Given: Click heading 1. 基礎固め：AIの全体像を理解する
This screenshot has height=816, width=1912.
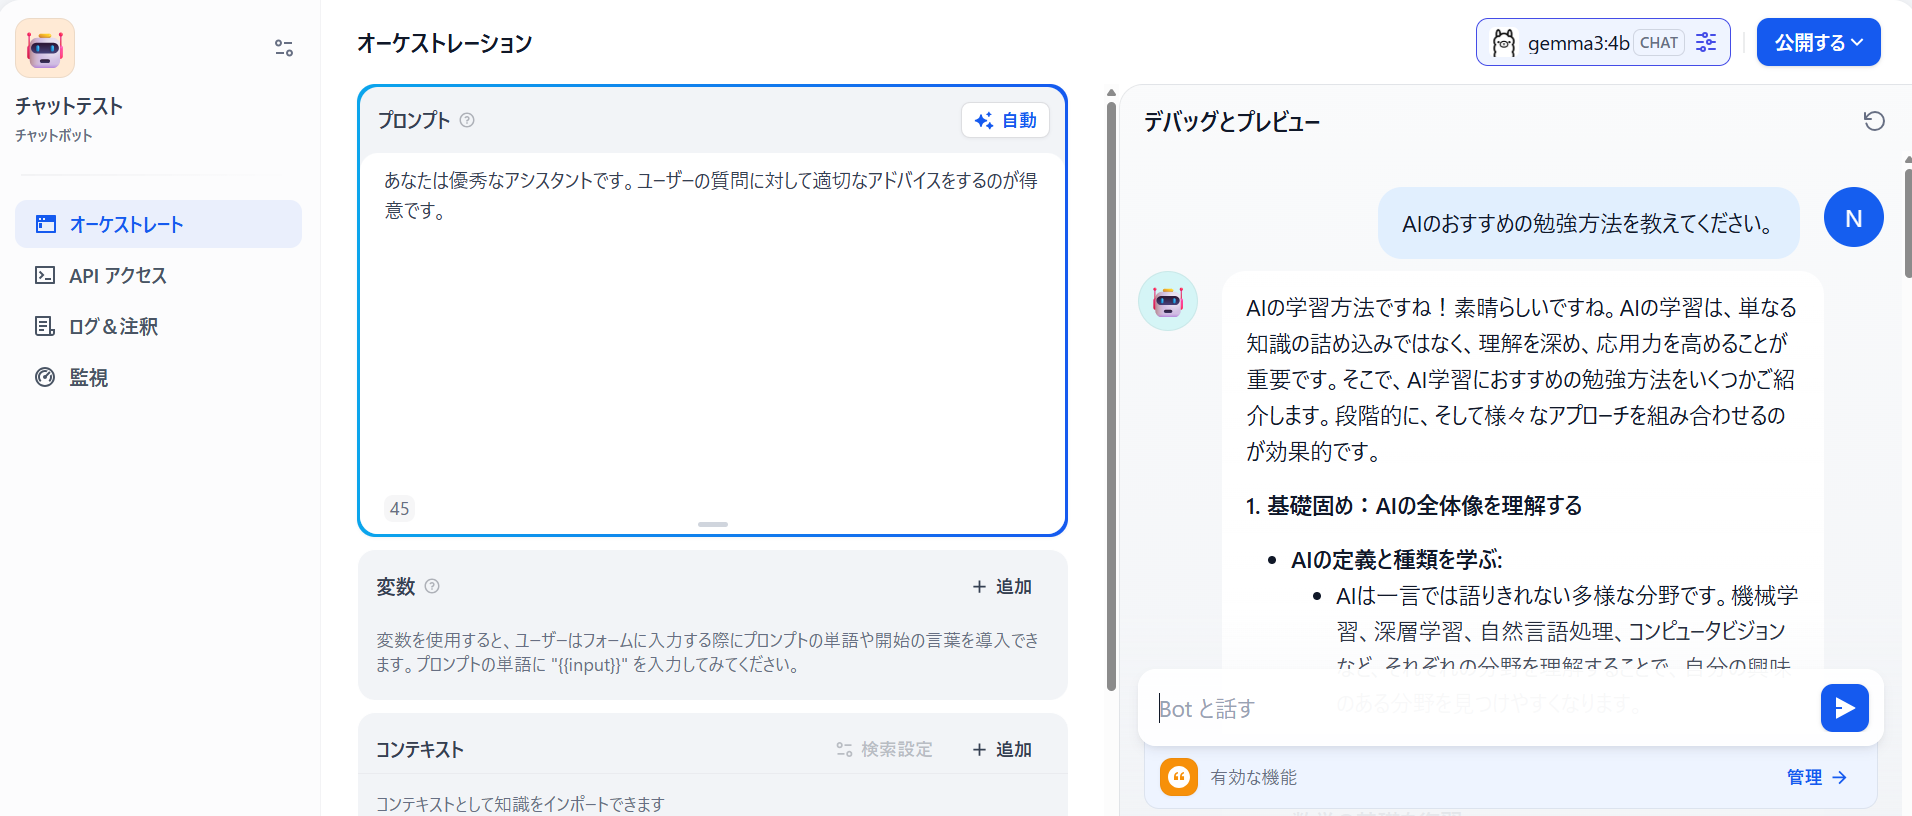Looking at the screenshot, I should tap(1414, 506).
